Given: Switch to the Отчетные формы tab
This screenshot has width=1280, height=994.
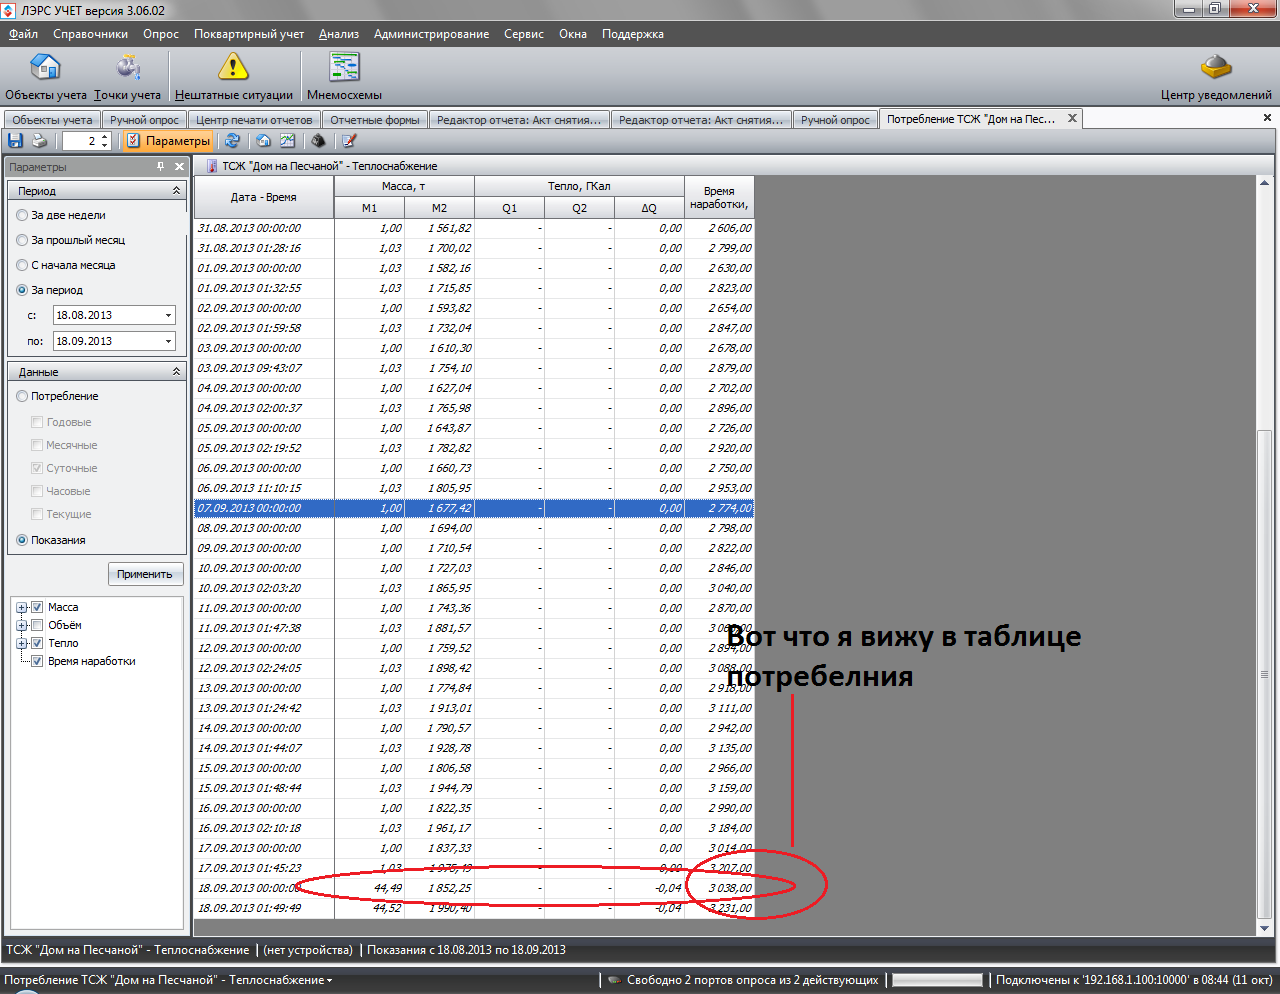Looking at the screenshot, I should 375,120.
